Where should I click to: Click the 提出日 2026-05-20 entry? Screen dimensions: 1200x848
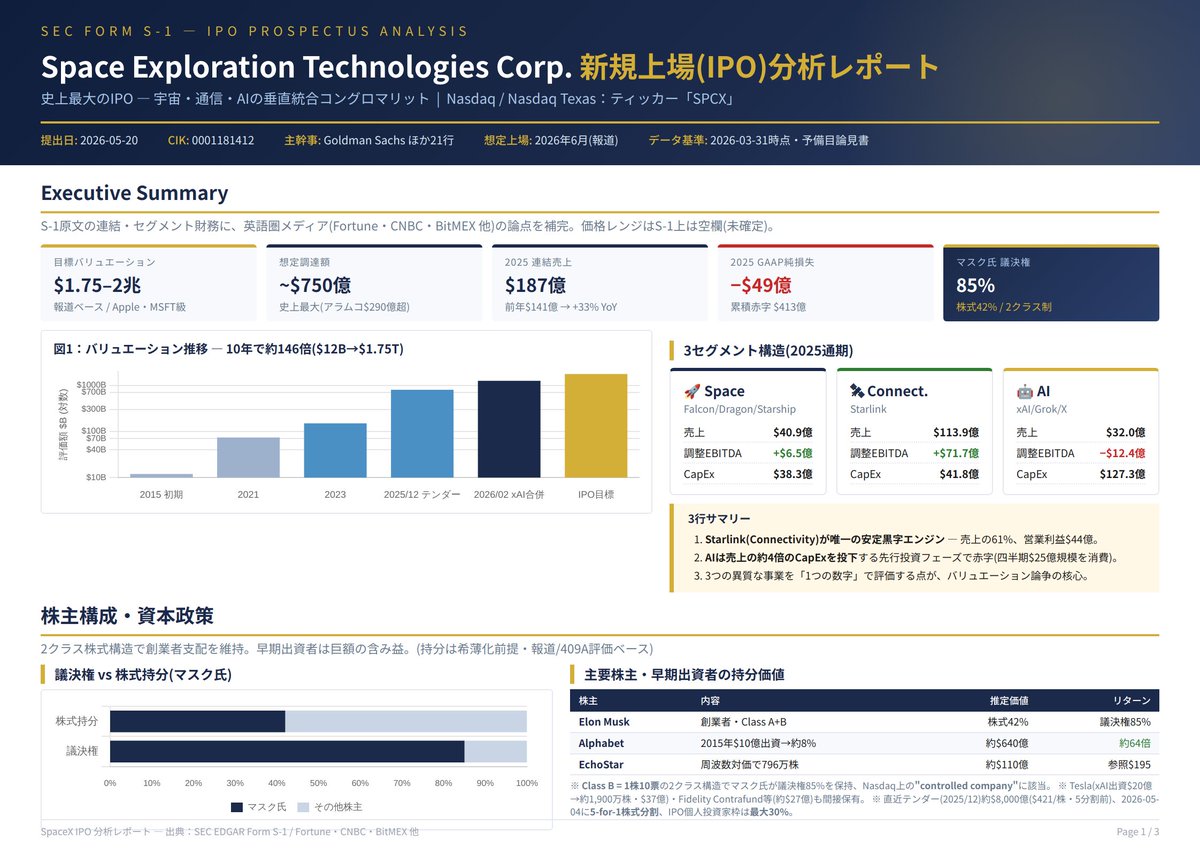click(x=89, y=140)
